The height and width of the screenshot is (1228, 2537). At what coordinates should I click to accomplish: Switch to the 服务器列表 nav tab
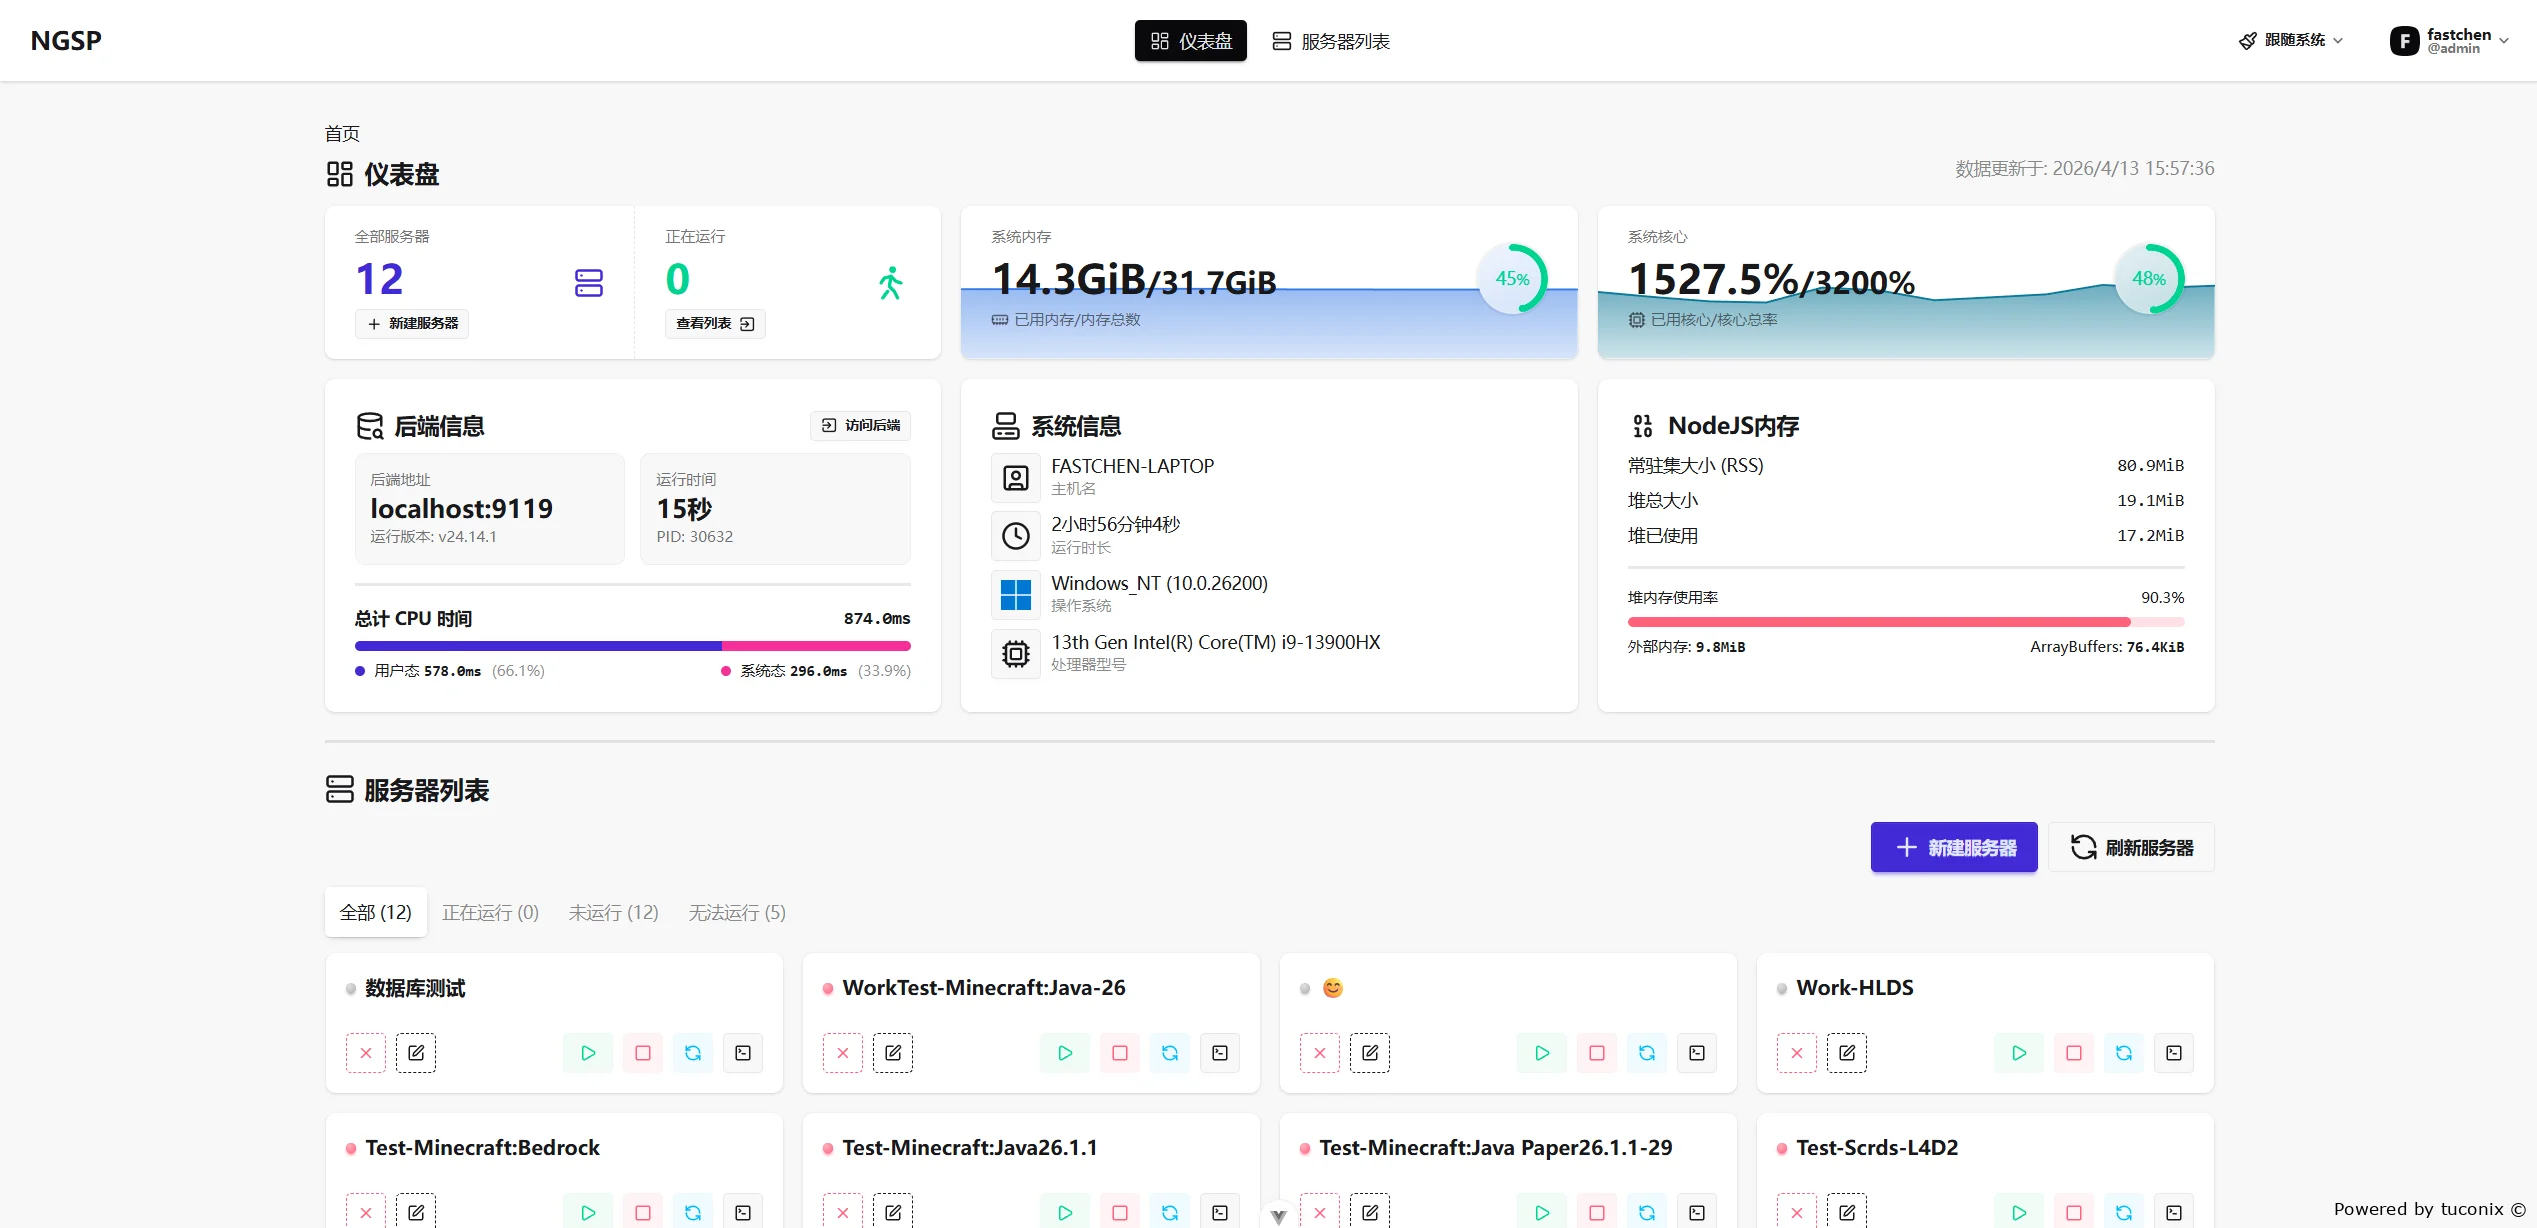tap(1331, 41)
